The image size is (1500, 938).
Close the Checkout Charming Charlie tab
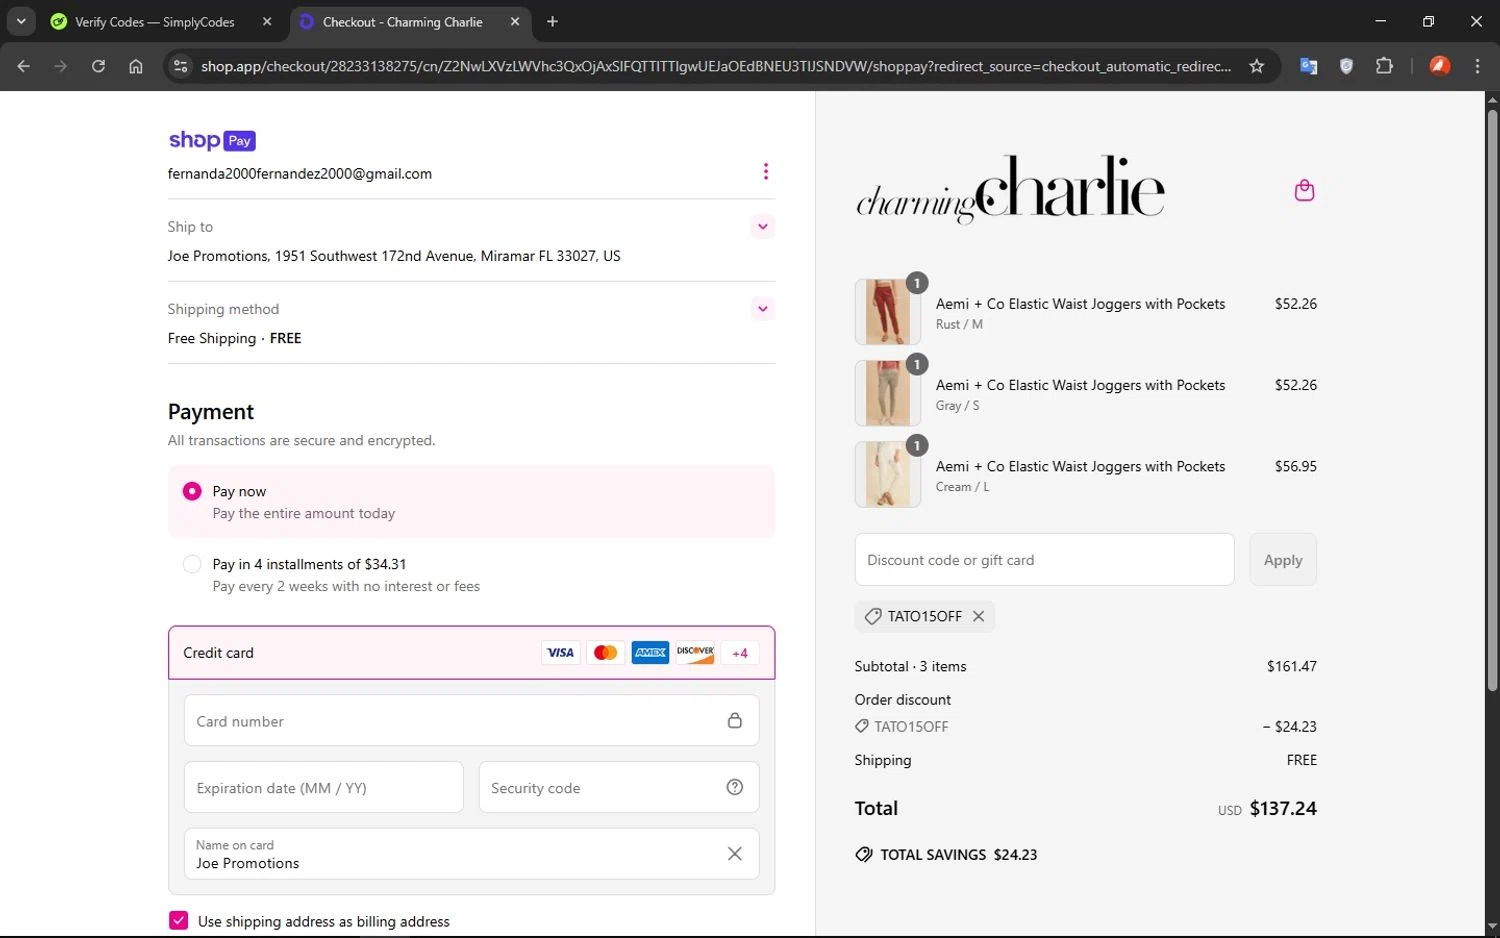point(515,22)
